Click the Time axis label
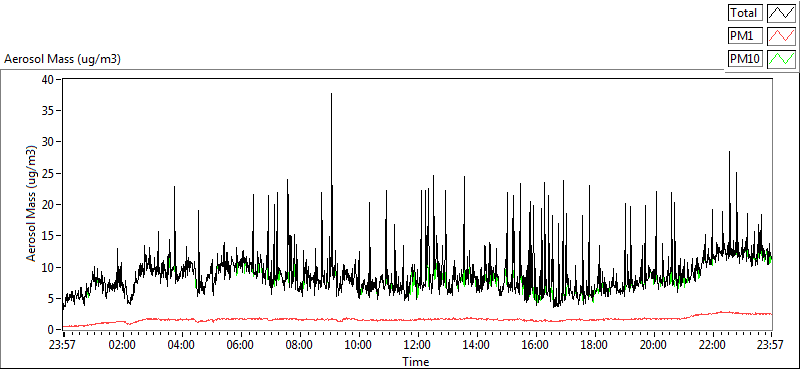Screen dimensions: 800x369 click(415, 362)
